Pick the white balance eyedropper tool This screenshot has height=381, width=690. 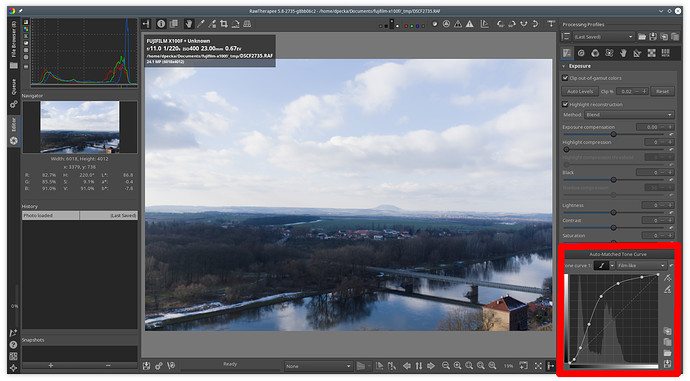click(201, 24)
